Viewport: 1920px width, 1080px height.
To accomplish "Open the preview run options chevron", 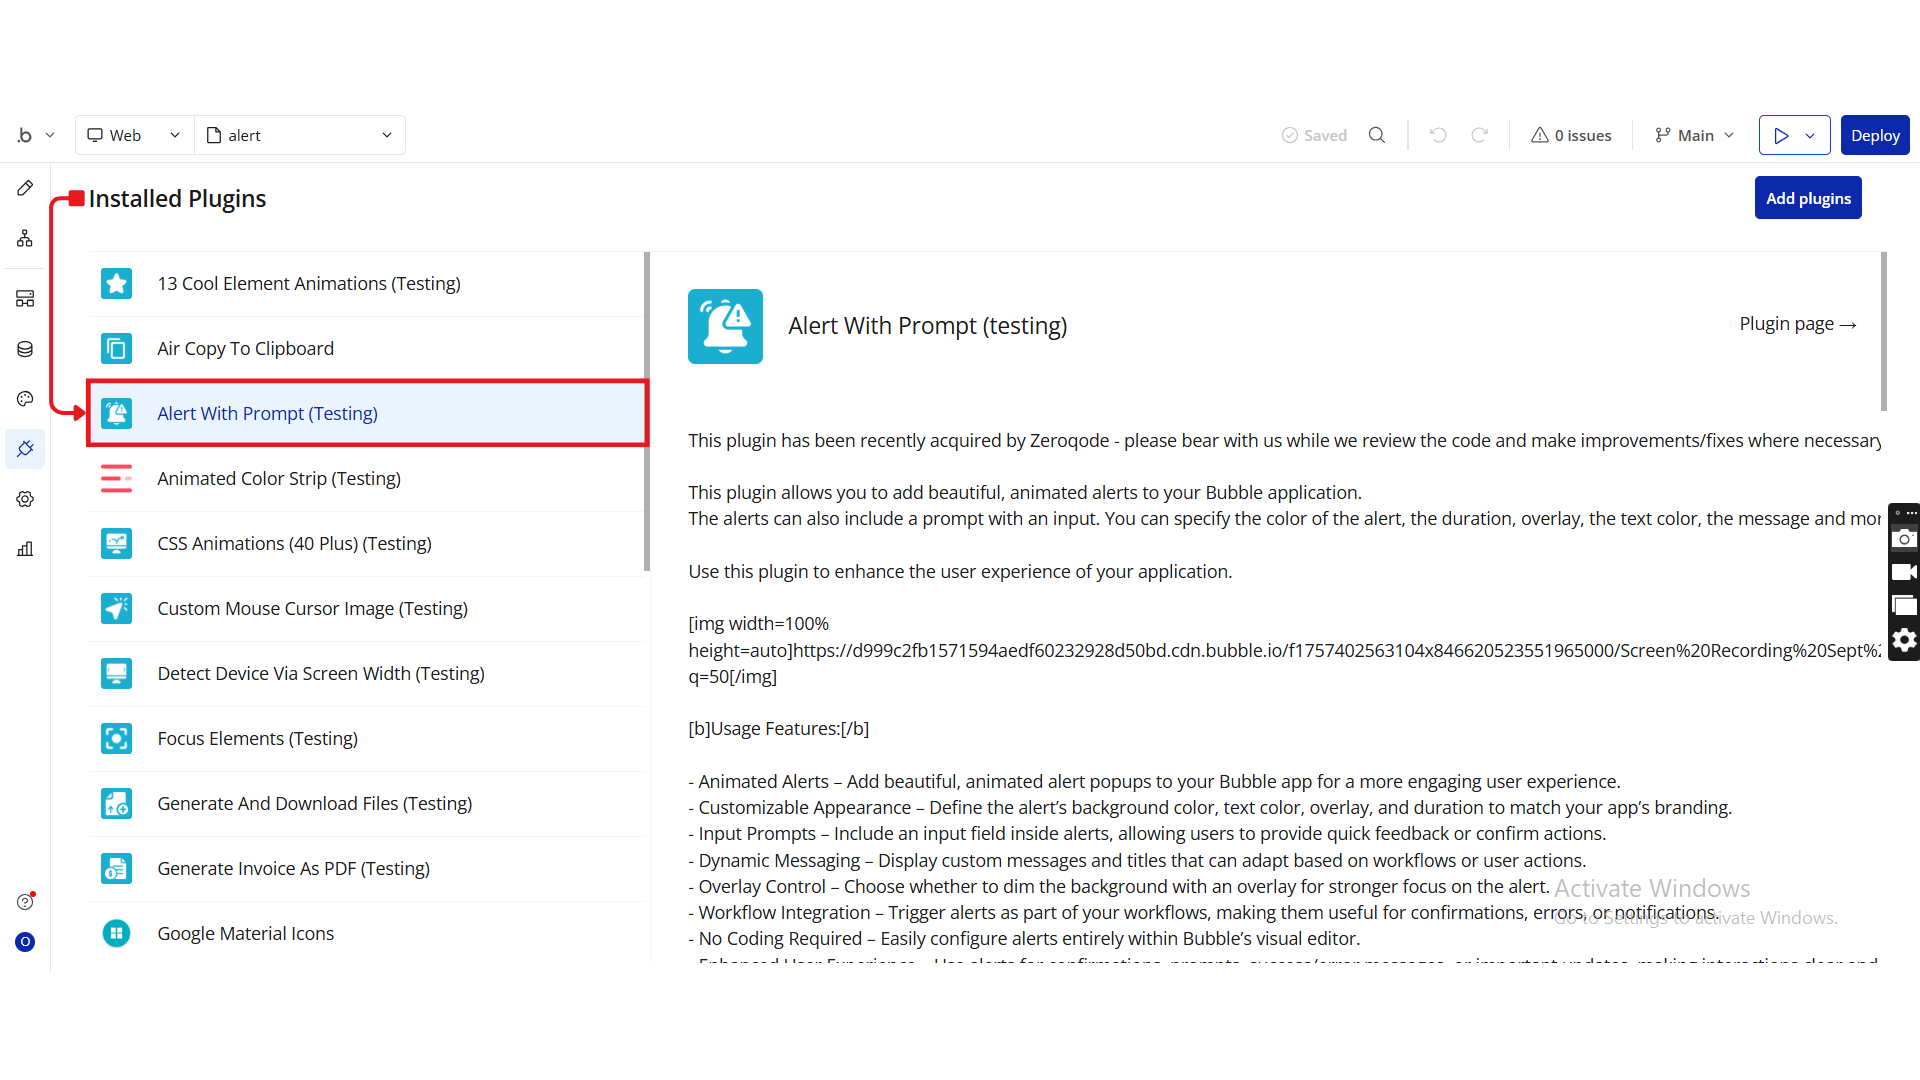I will coord(1810,135).
